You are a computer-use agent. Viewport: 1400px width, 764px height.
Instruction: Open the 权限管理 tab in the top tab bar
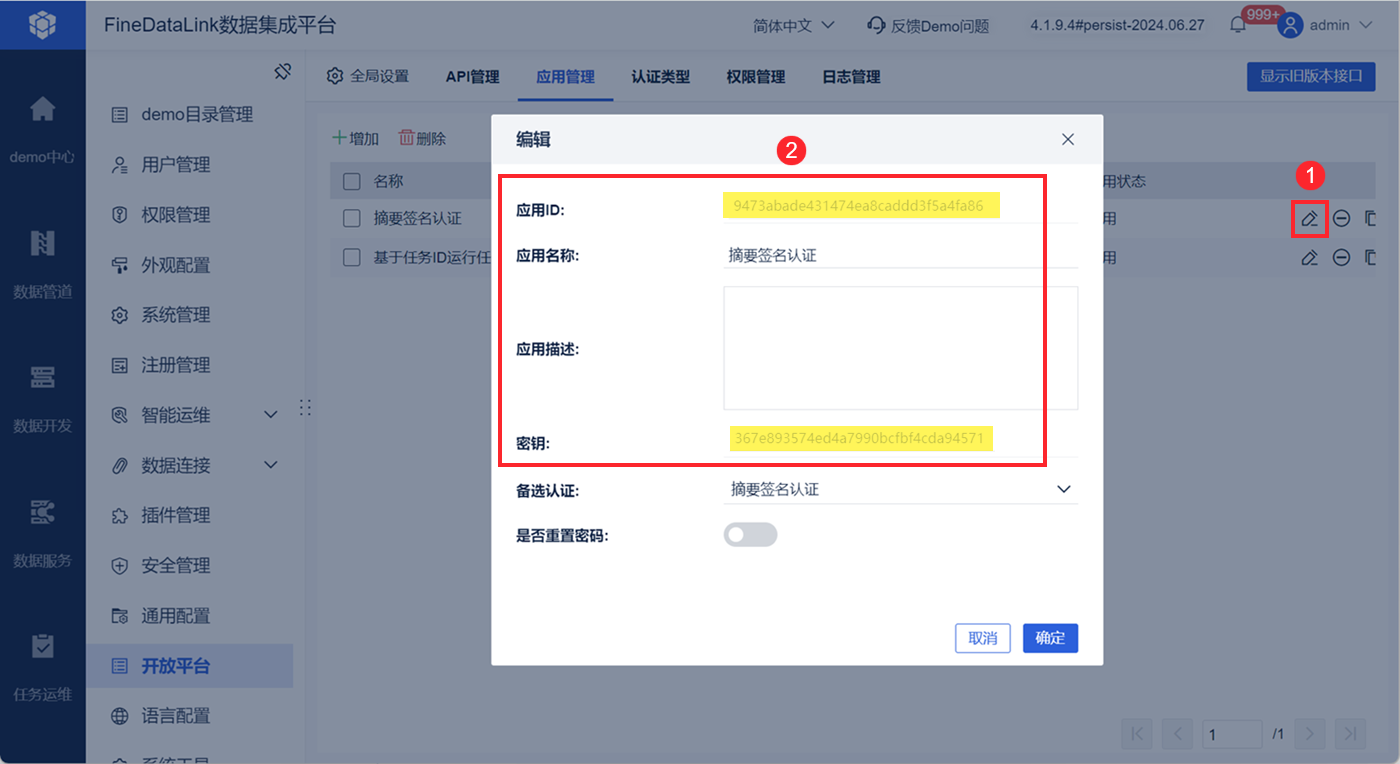click(756, 77)
